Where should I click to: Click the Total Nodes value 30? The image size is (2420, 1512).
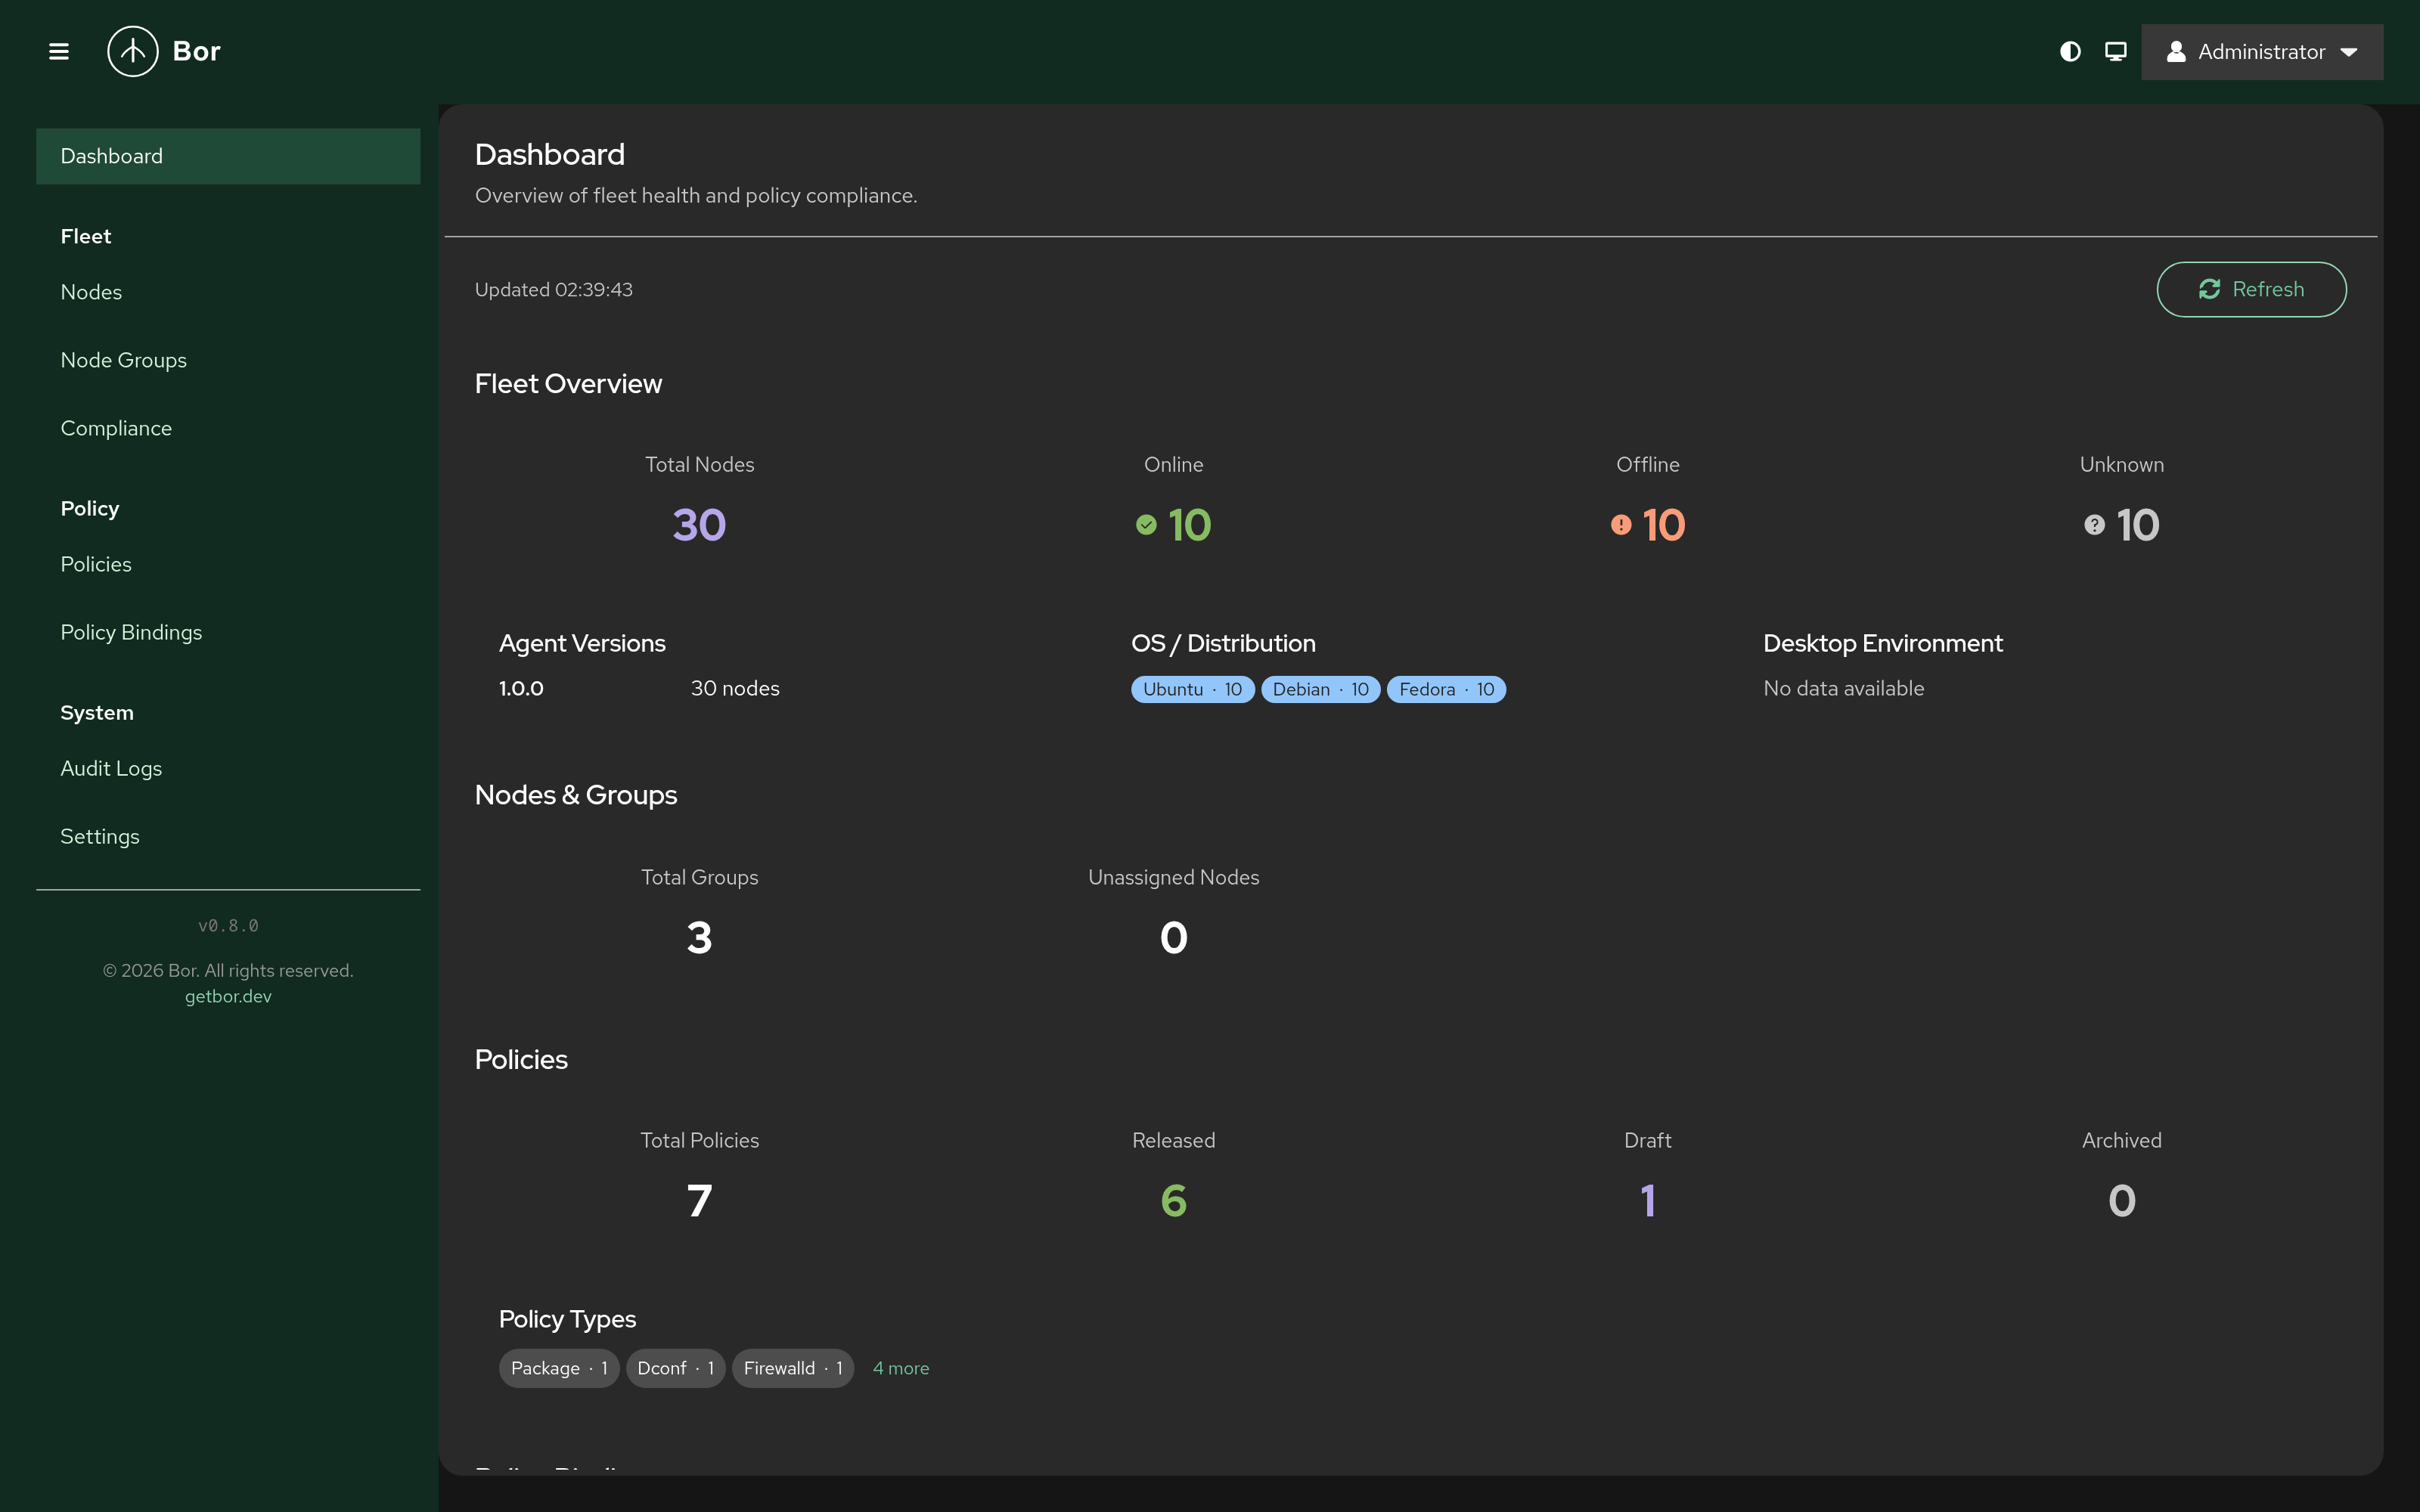tap(699, 525)
